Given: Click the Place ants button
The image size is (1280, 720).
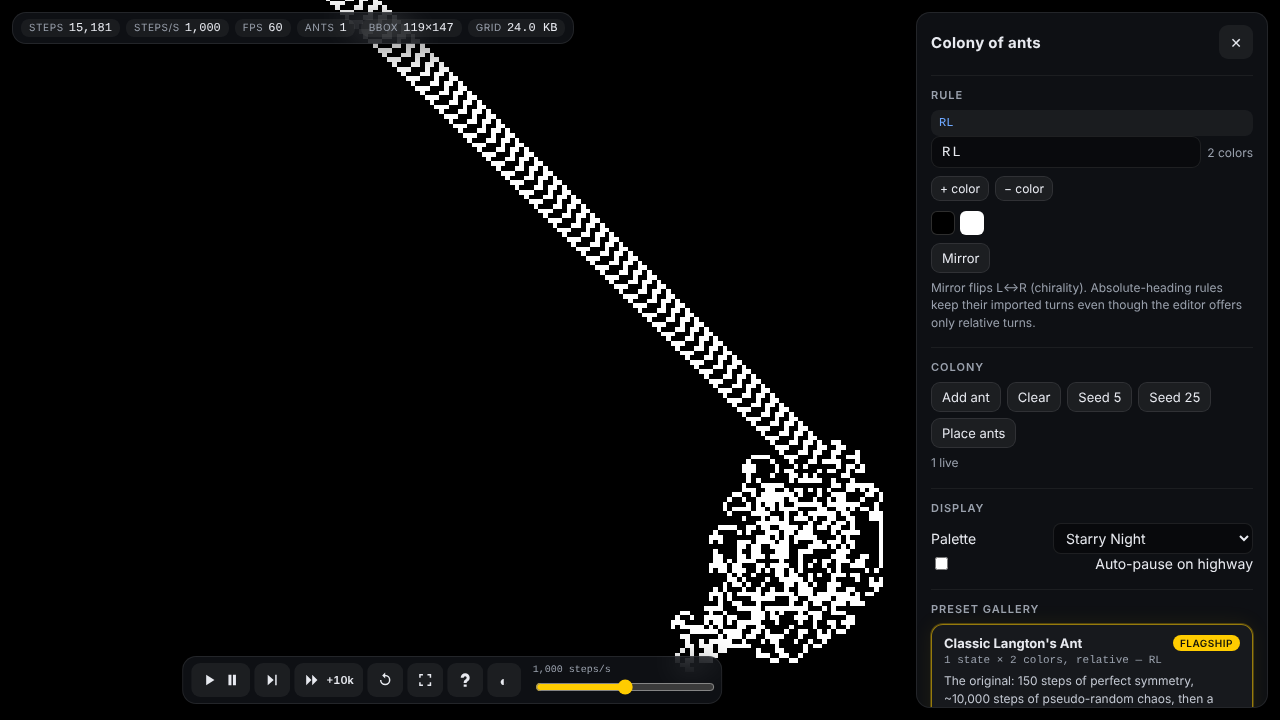Looking at the screenshot, I should click(x=973, y=433).
